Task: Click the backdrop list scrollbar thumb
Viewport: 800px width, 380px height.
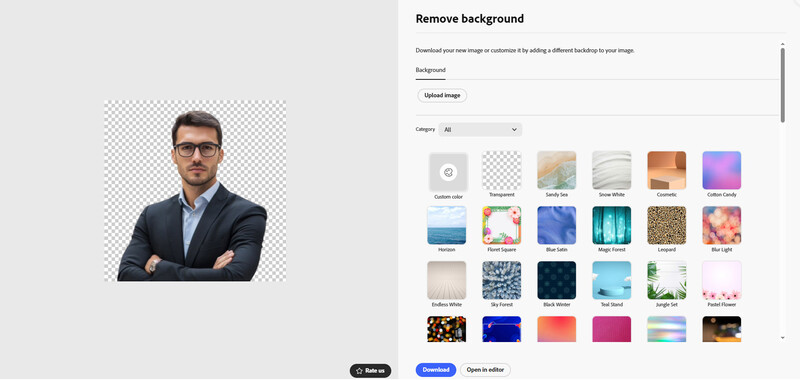Action: (783, 85)
